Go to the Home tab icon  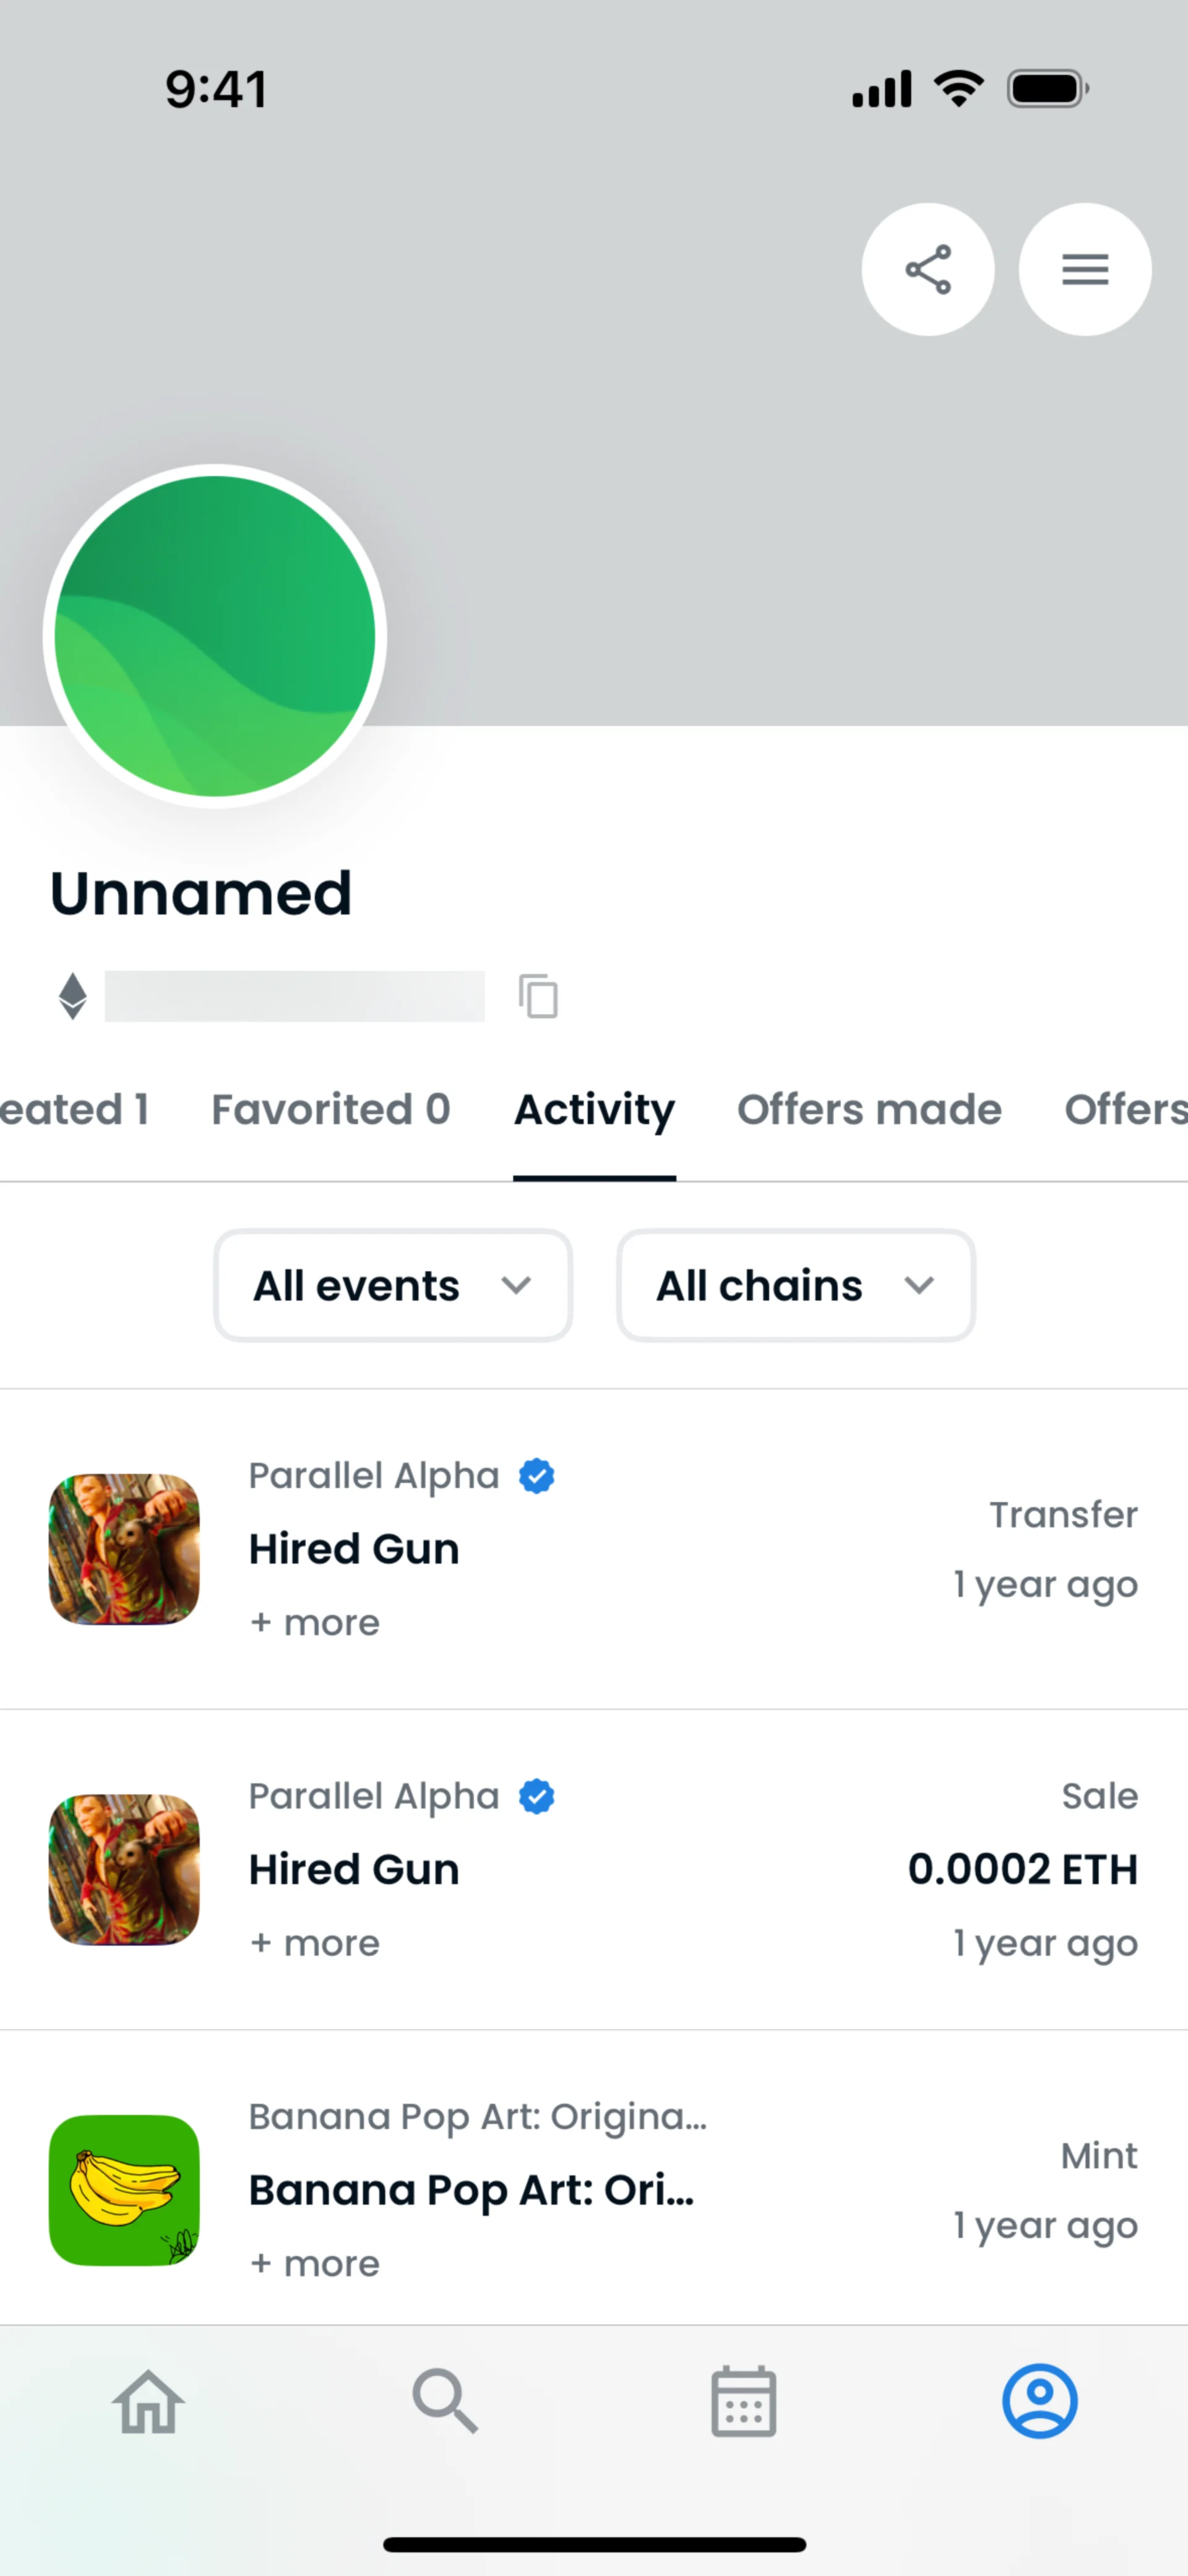(148, 2402)
